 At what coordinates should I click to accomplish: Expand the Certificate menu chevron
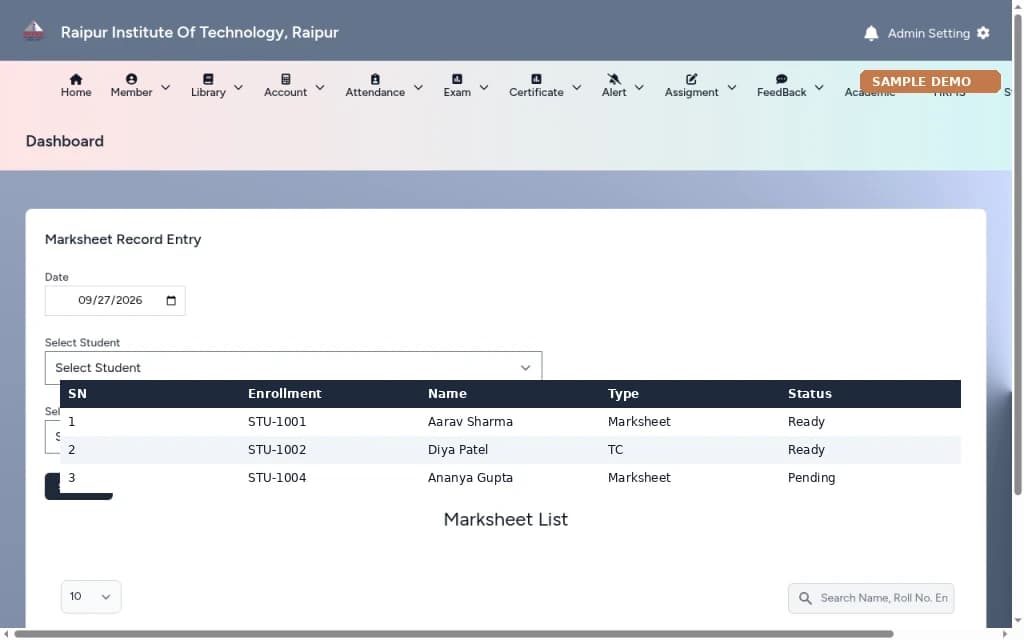(x=577, y=87)
